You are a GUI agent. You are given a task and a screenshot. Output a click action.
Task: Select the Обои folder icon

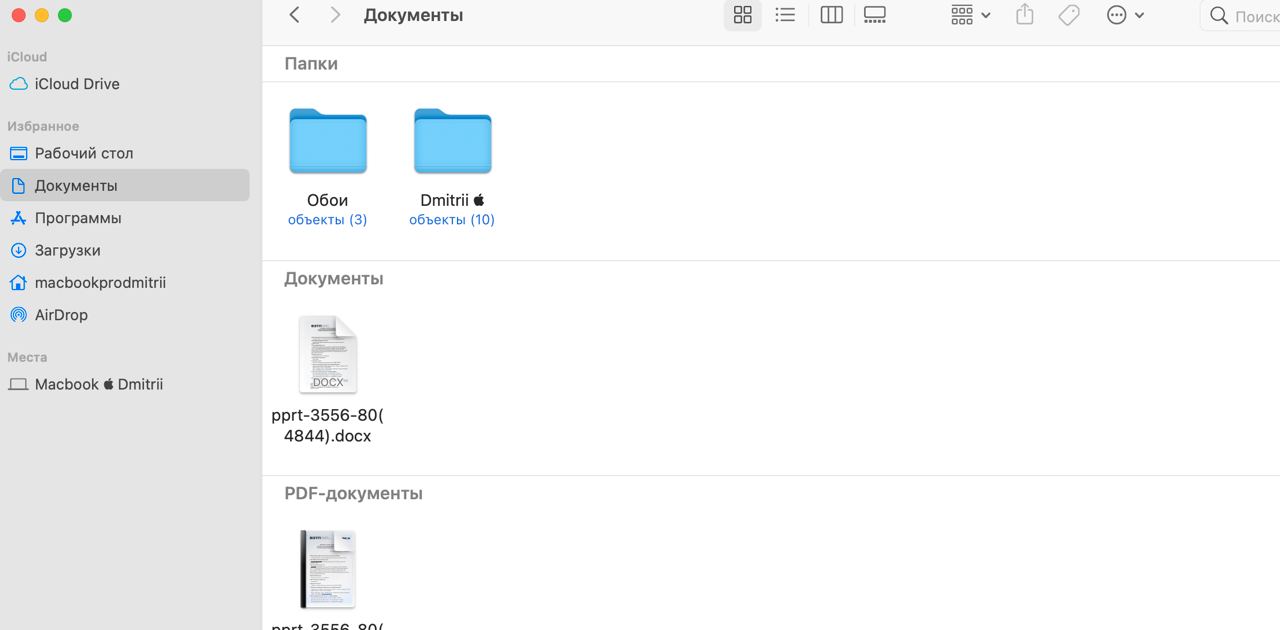[328, 141]
